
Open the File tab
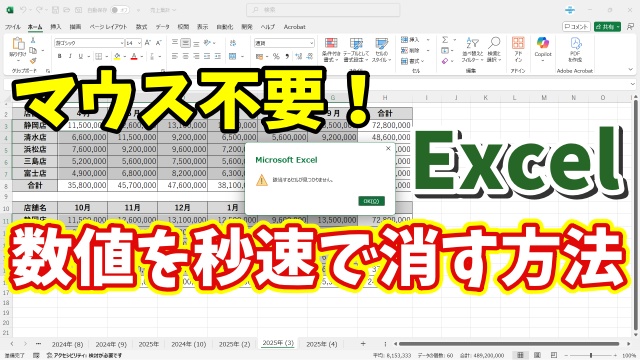13,27
